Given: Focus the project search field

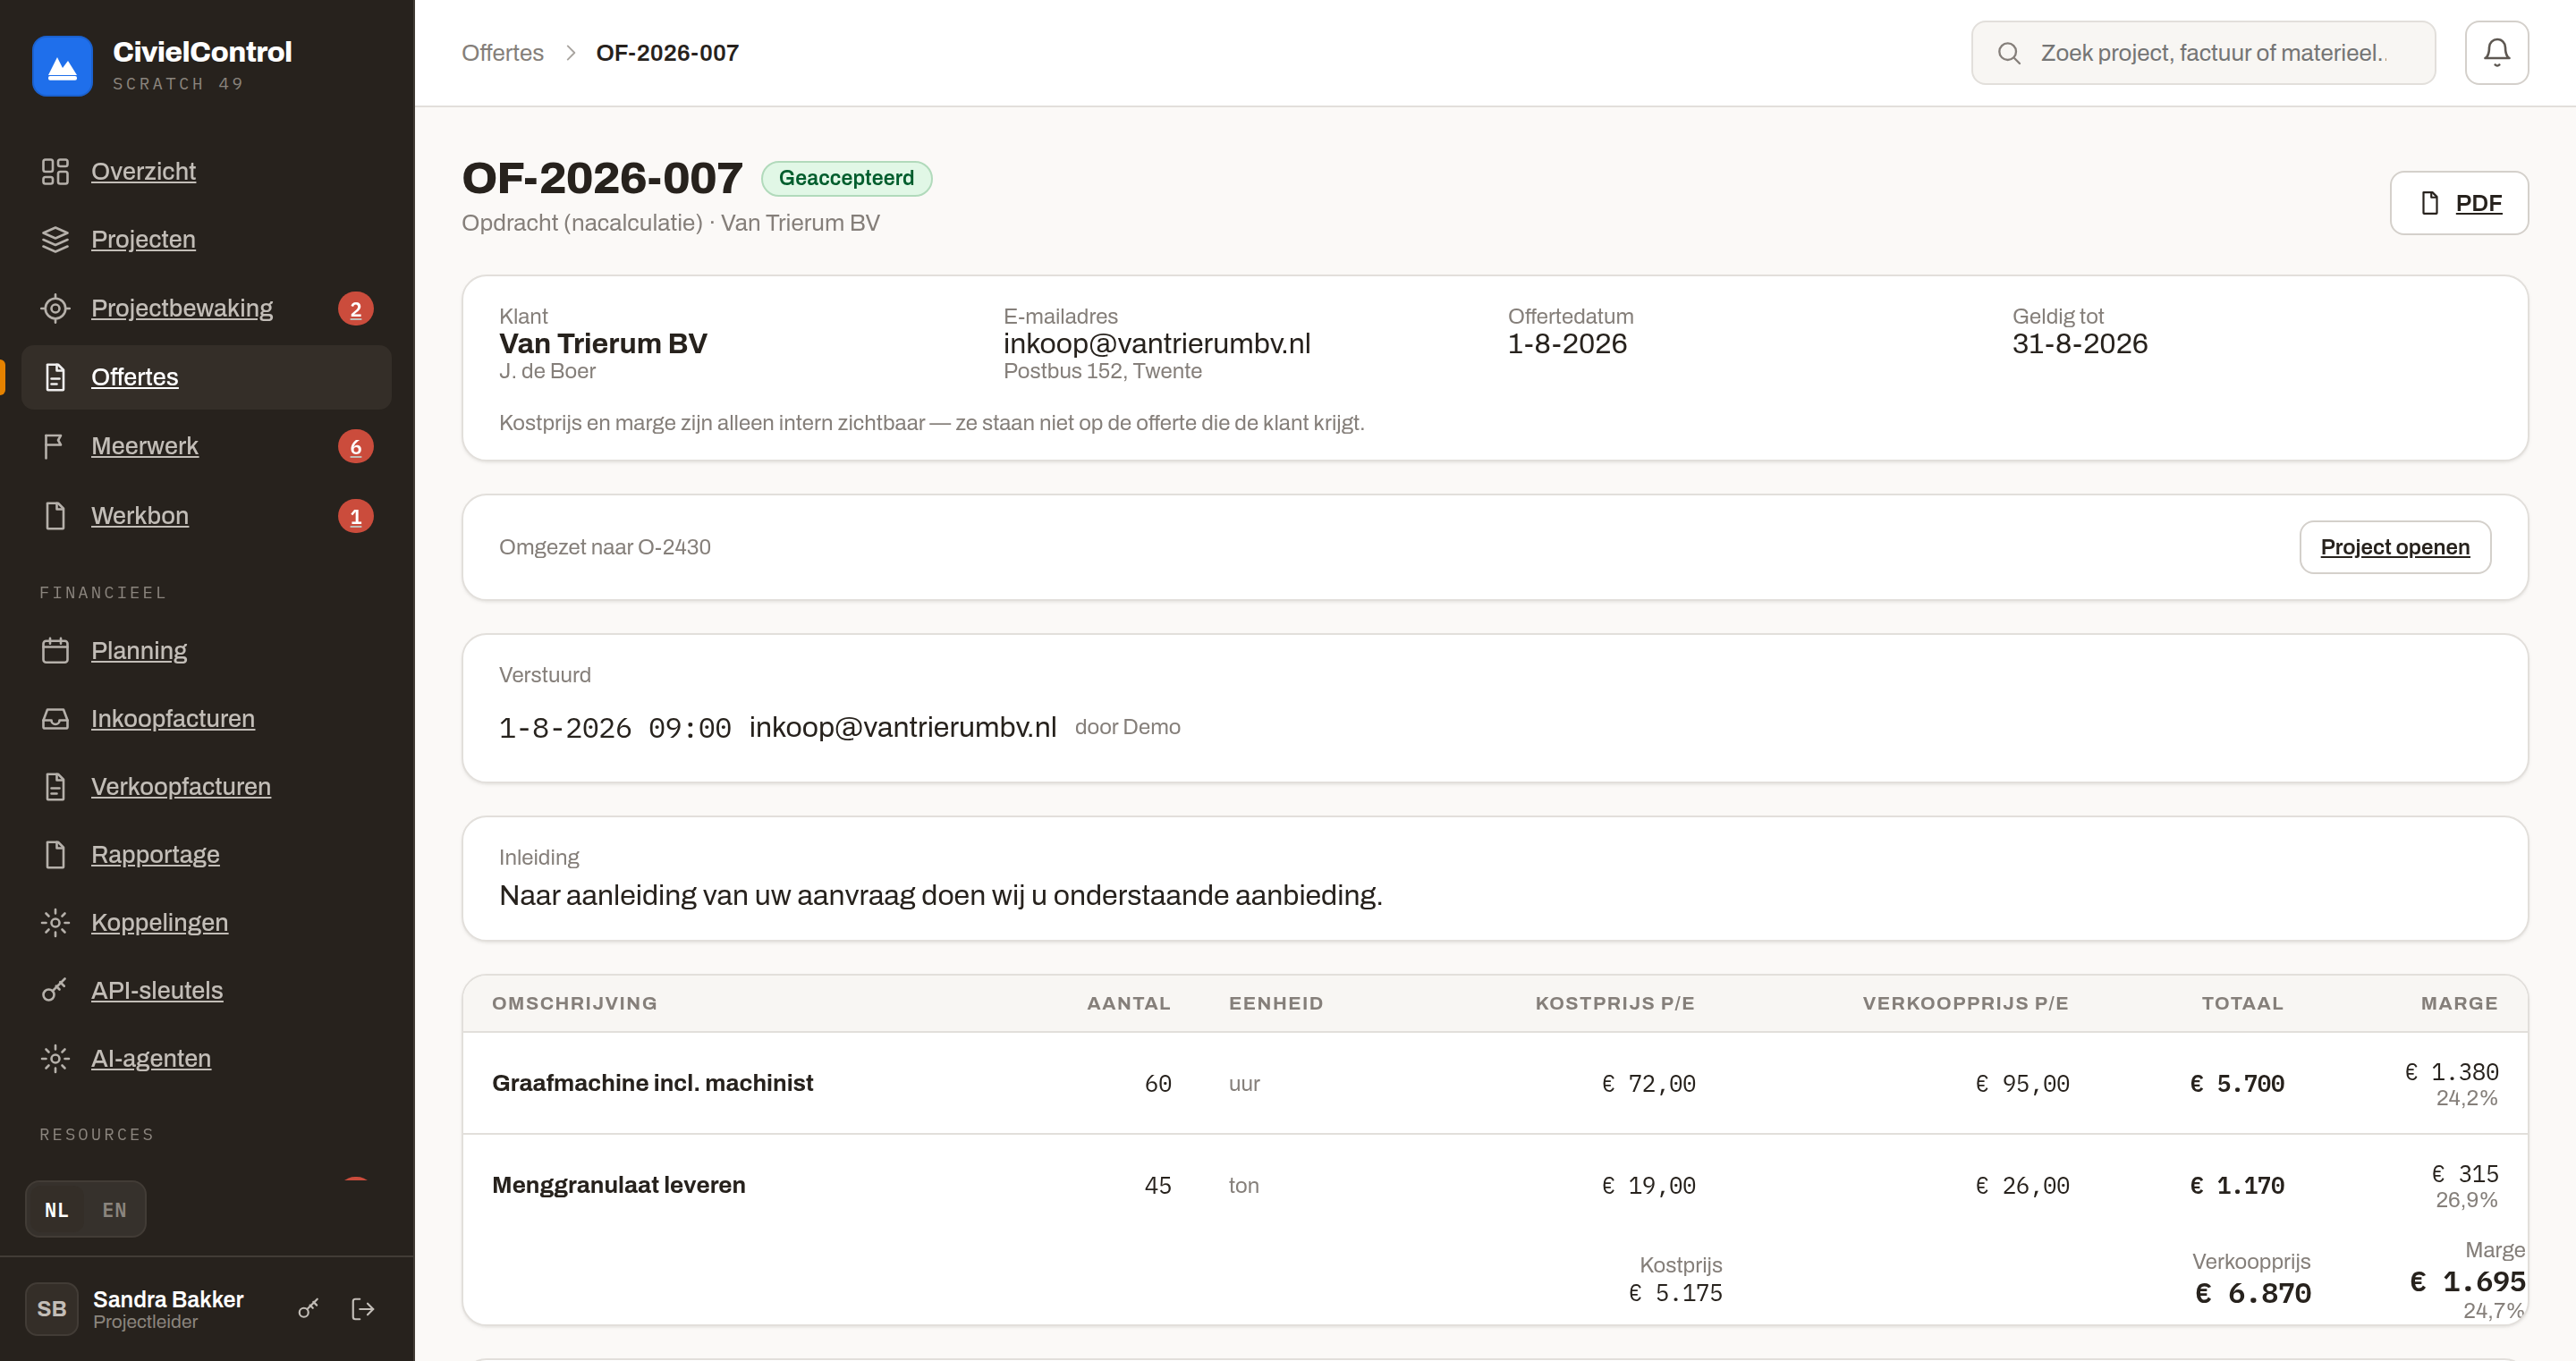Looking at the screenshot, I should coord(2203,53).
